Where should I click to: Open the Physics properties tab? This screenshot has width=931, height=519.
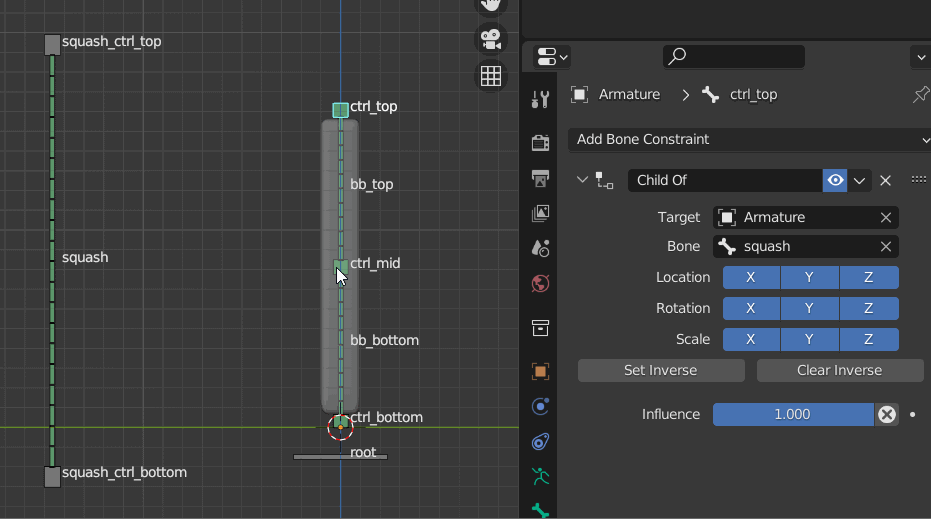540,407
